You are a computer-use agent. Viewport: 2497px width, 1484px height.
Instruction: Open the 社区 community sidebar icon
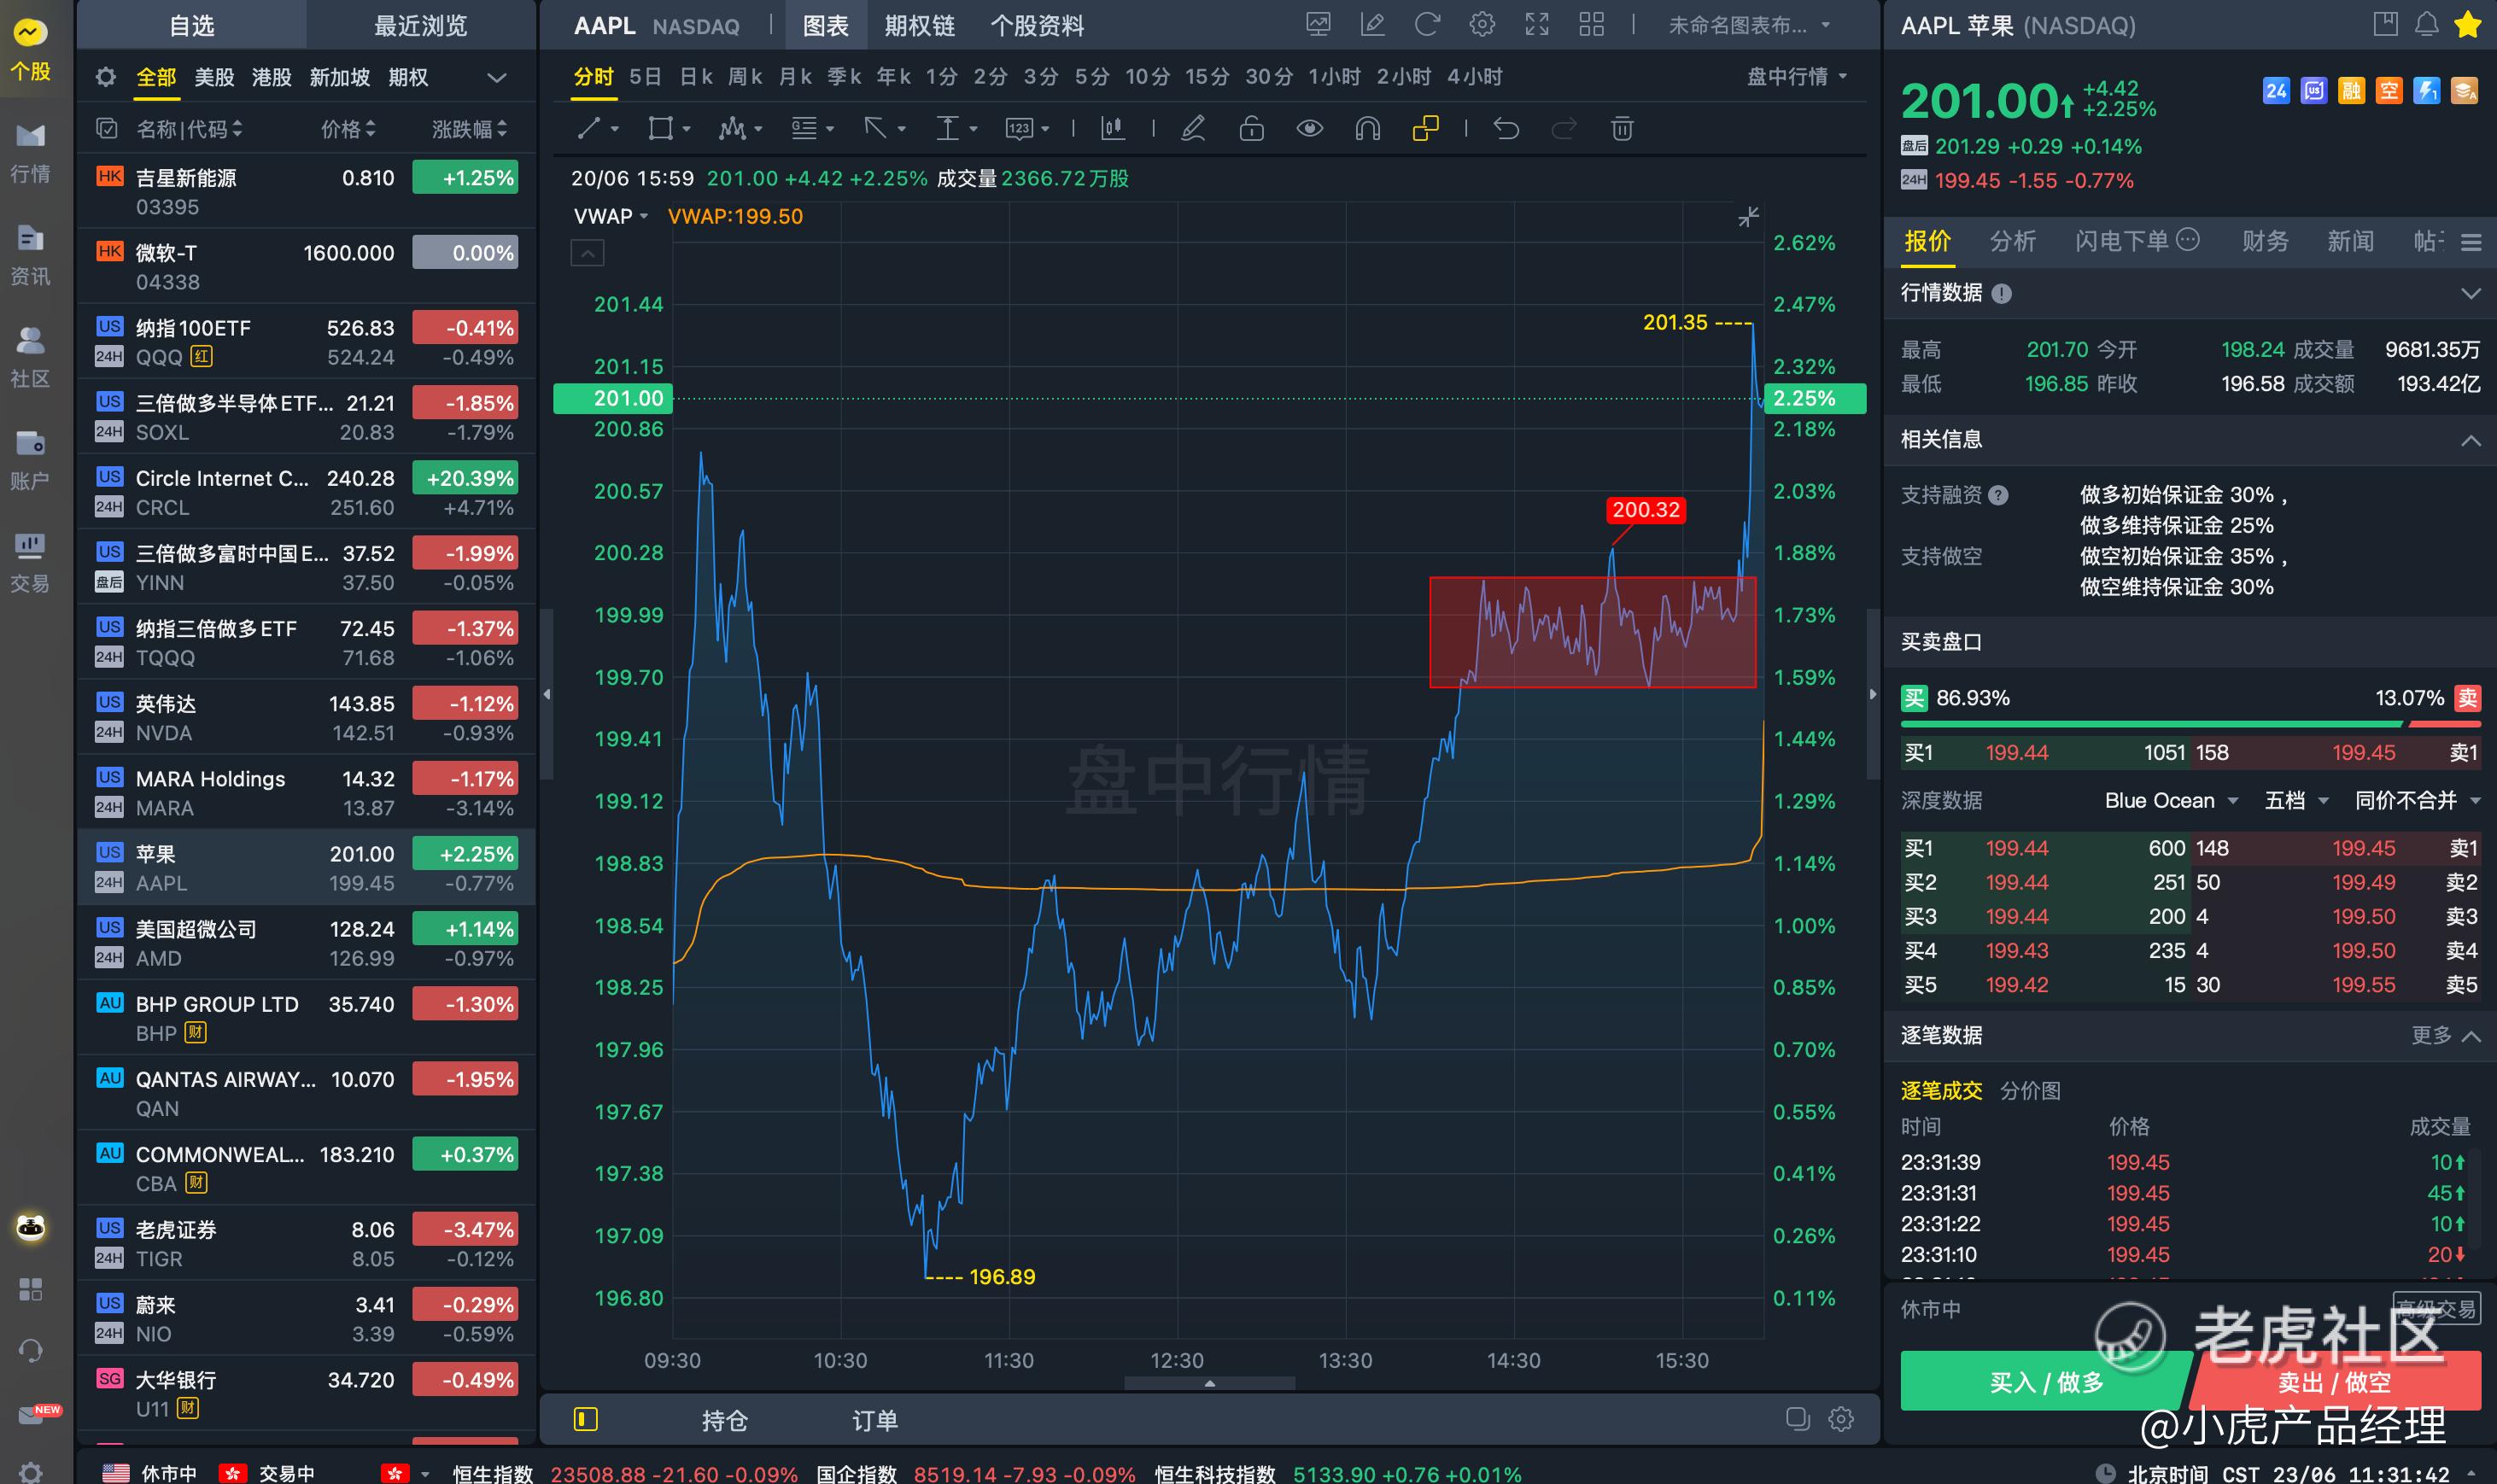click(30, 358)
